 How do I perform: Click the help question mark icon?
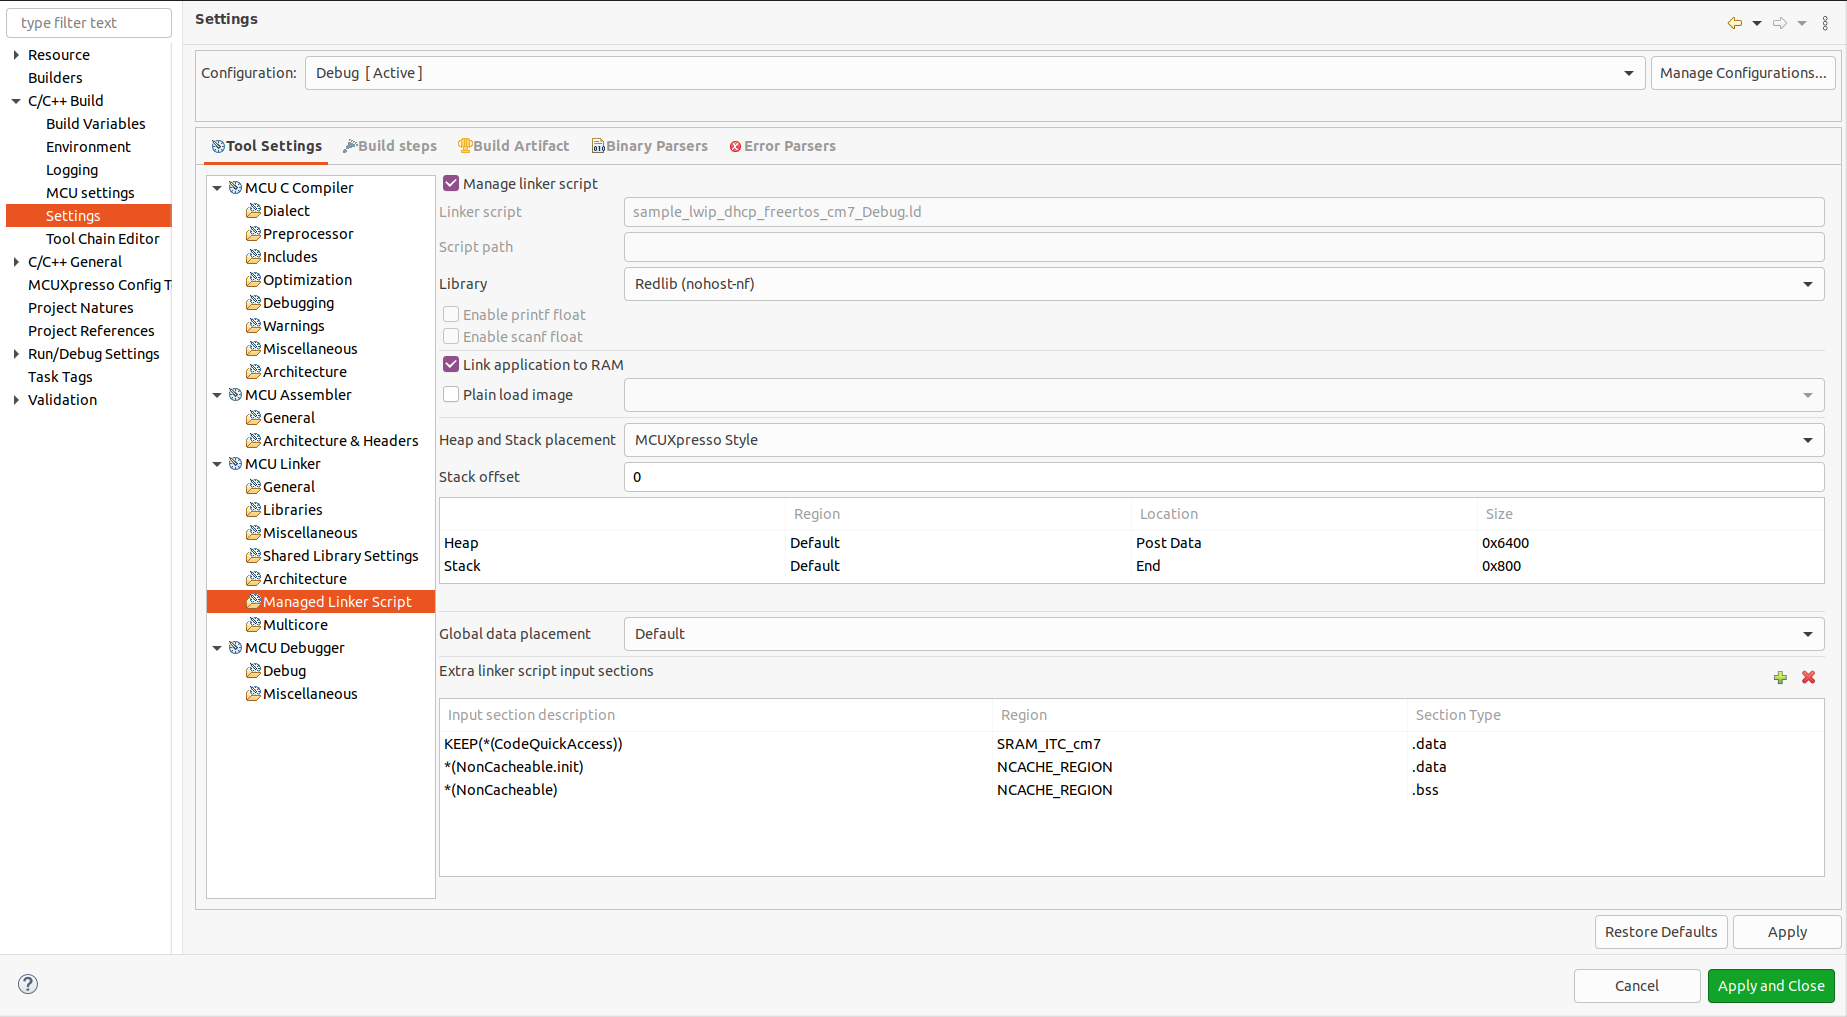[28, 984]
